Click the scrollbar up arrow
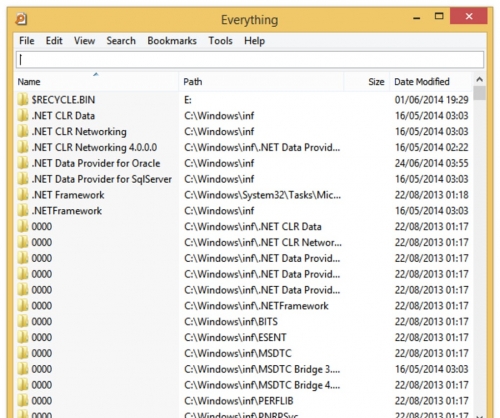Viewport: 500px width, 418px height. point(480,79)
